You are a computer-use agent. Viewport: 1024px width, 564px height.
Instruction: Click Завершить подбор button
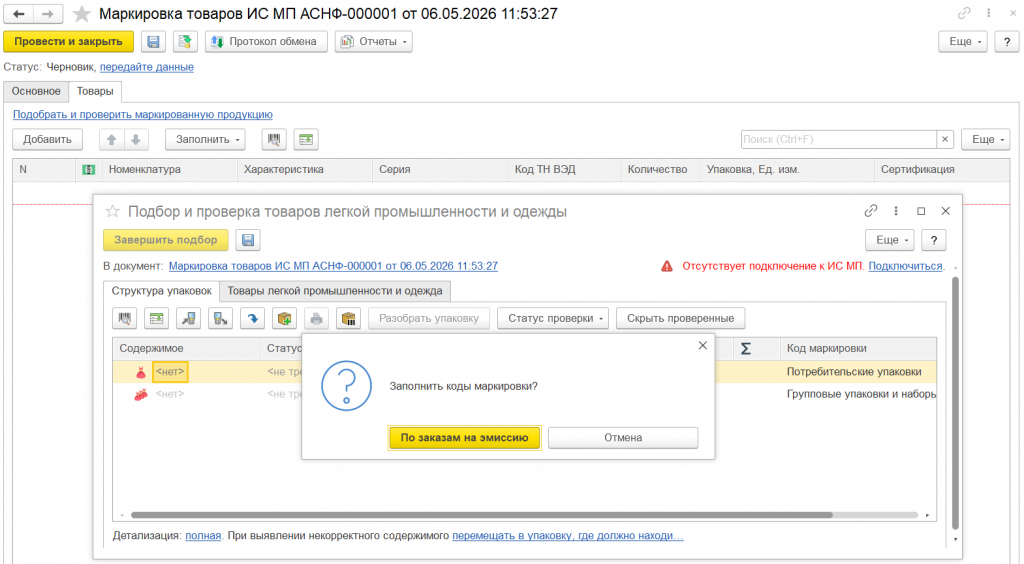[166, 240]
